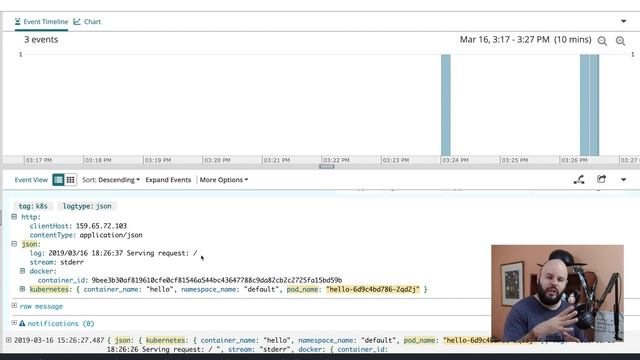
Task: Collapse the json node
Action: tap(14, 244)
